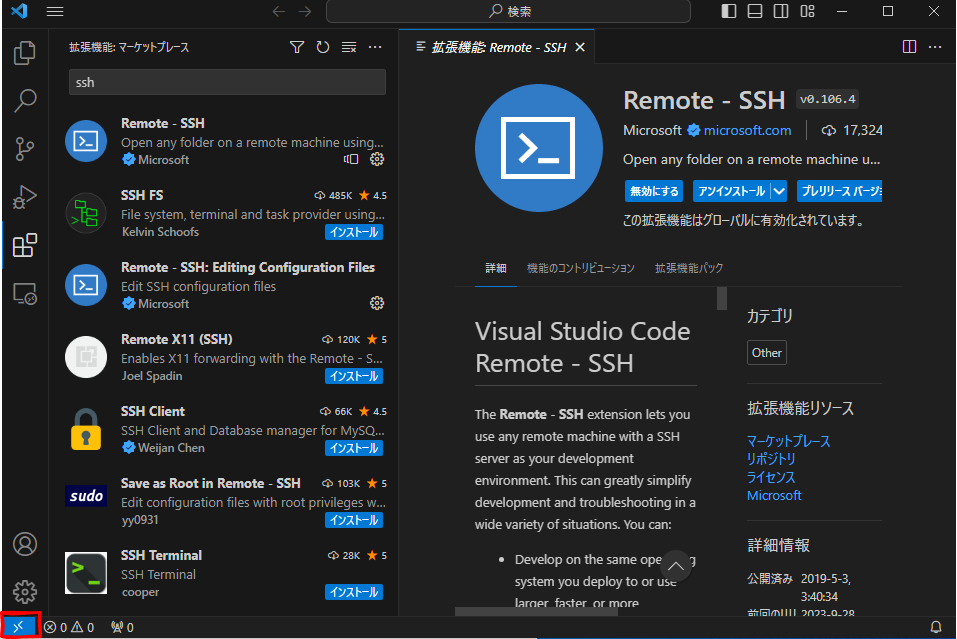957x639 pixels.
Task: Open Run and Debug view
Action: click(25, 197)
